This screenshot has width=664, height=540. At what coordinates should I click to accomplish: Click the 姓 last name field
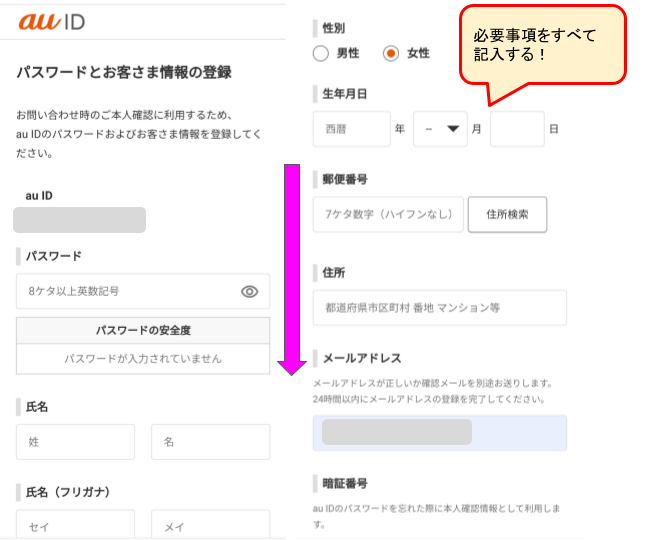point(75,442)
